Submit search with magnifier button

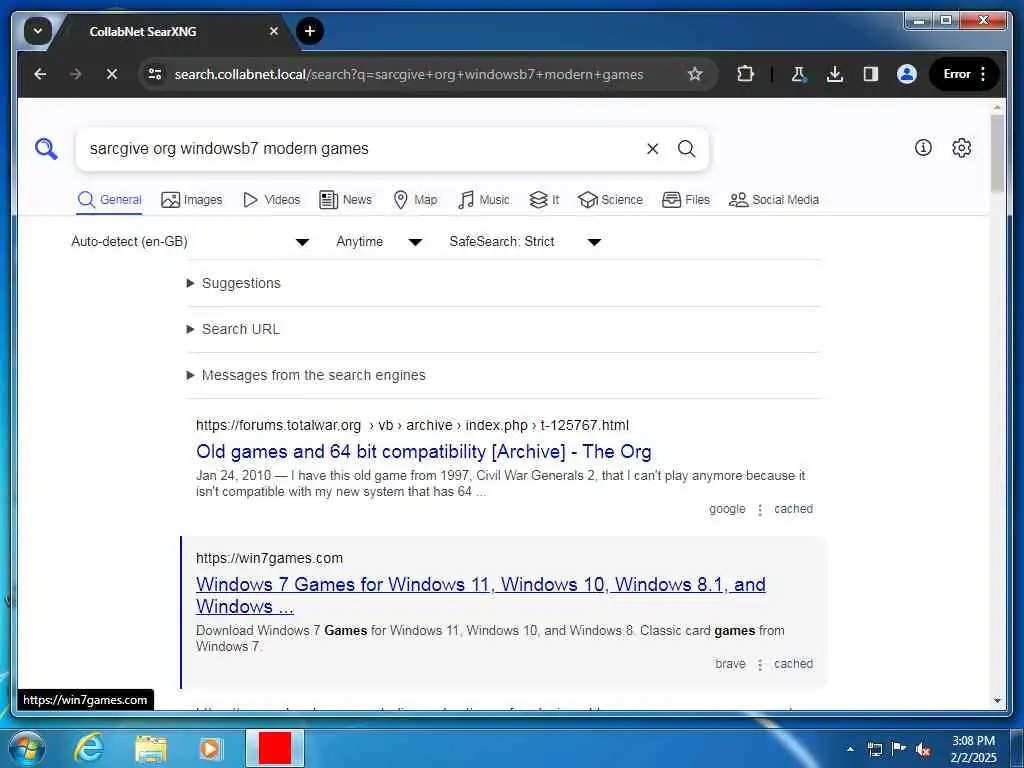pyautogui.click(x=686, y=149)
